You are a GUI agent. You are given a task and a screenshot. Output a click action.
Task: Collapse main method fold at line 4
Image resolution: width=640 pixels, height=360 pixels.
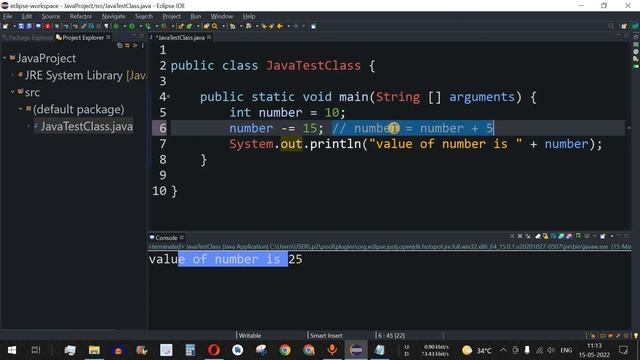coord(169,97)
